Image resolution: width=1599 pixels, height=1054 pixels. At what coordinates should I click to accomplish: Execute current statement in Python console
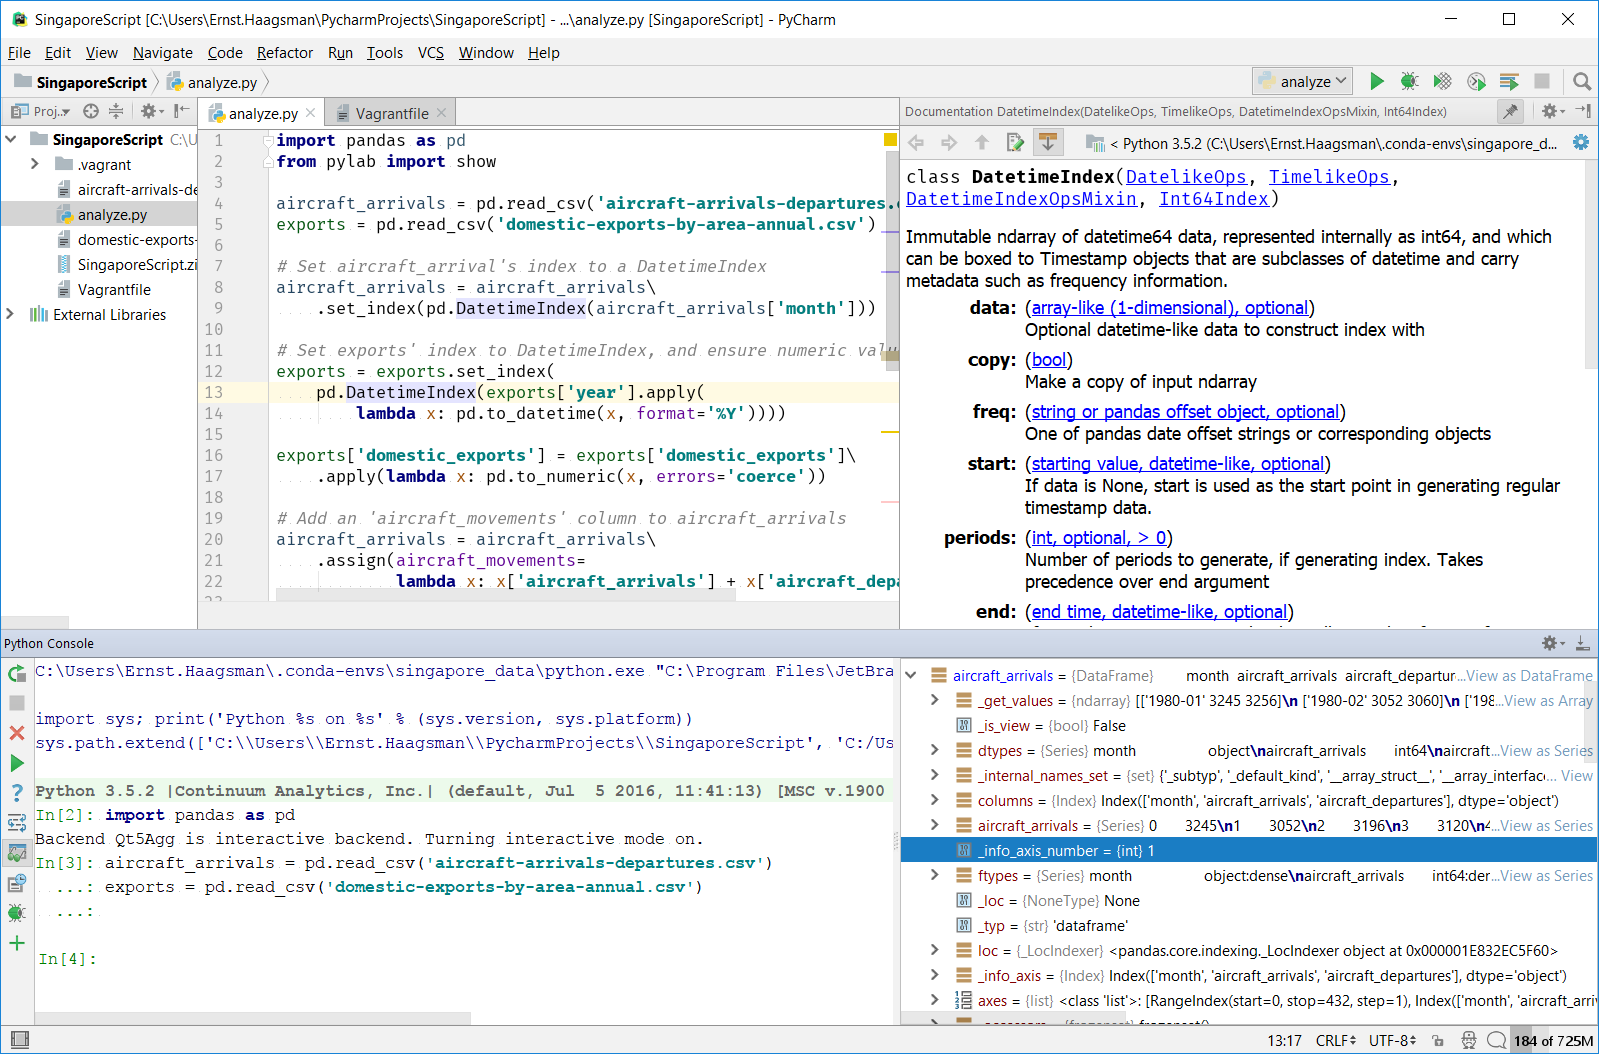click(x=17, y=763)
